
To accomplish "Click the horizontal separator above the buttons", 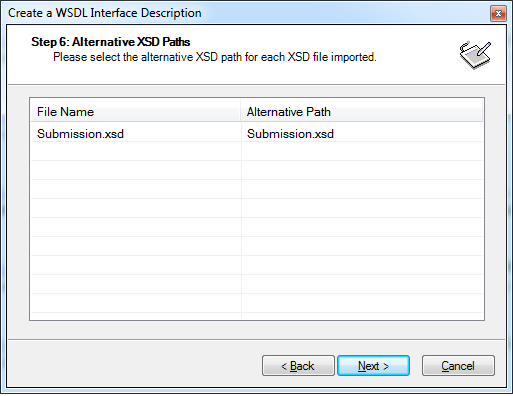I will pos(256,340).
